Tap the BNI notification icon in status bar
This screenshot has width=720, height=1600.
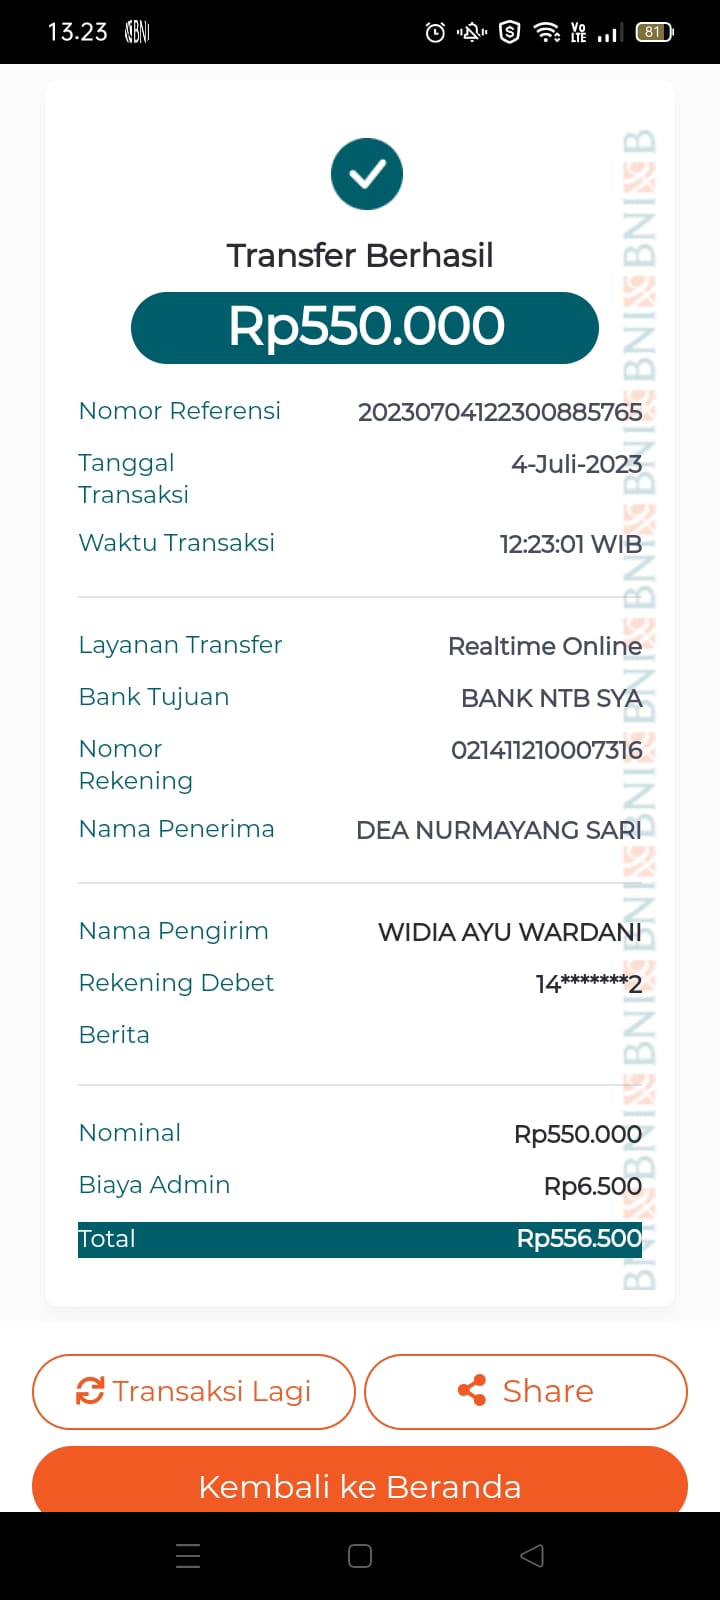(x=137, y=33)
